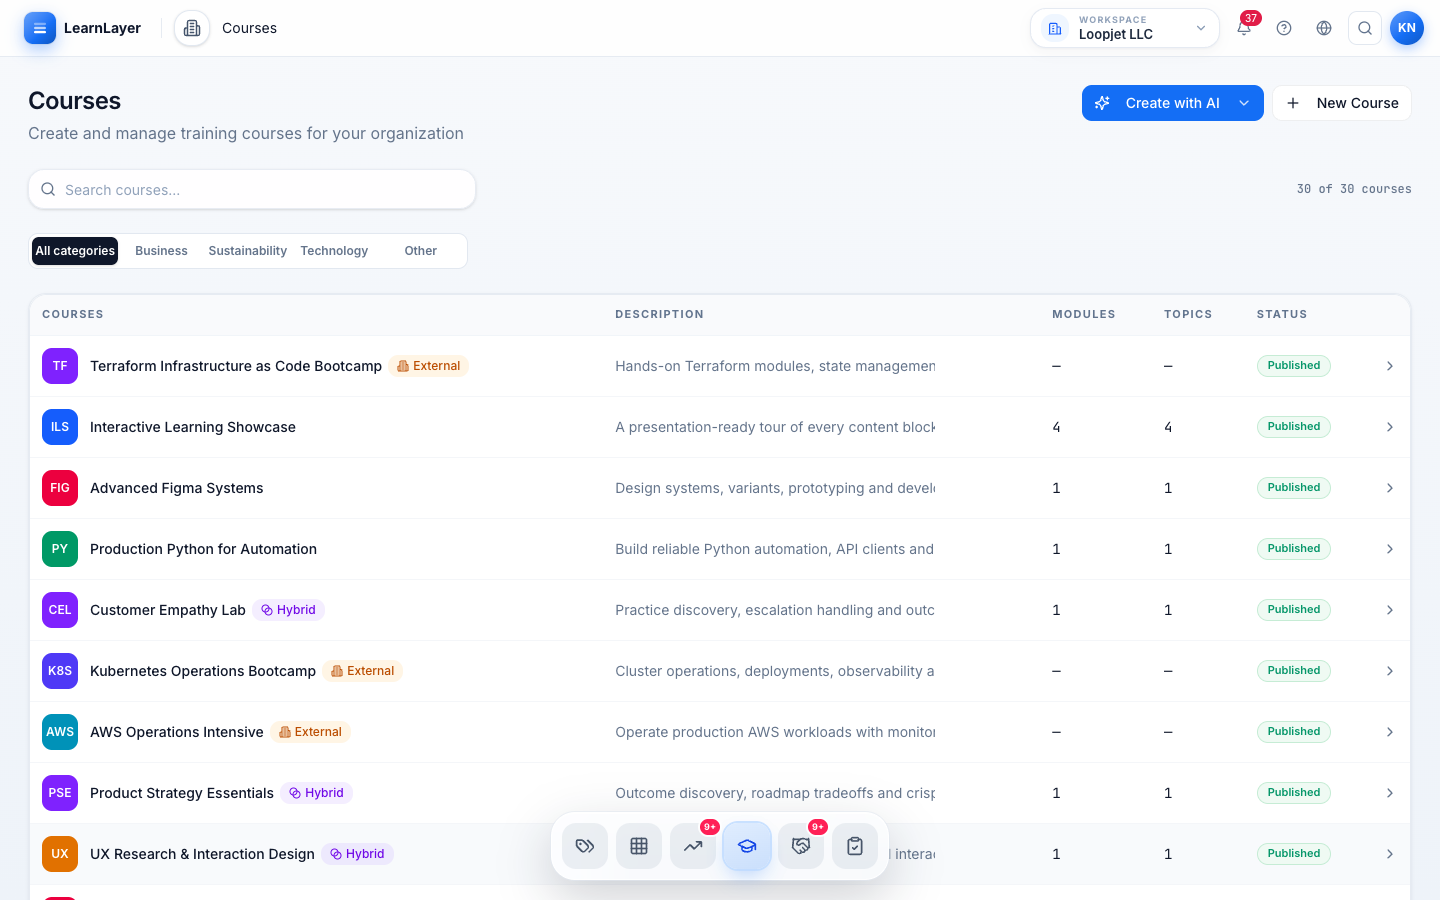Click the PY course avatar icon
Image resolution: width=1440 pixels, height=900 pixels.
(x=60, y=549)
